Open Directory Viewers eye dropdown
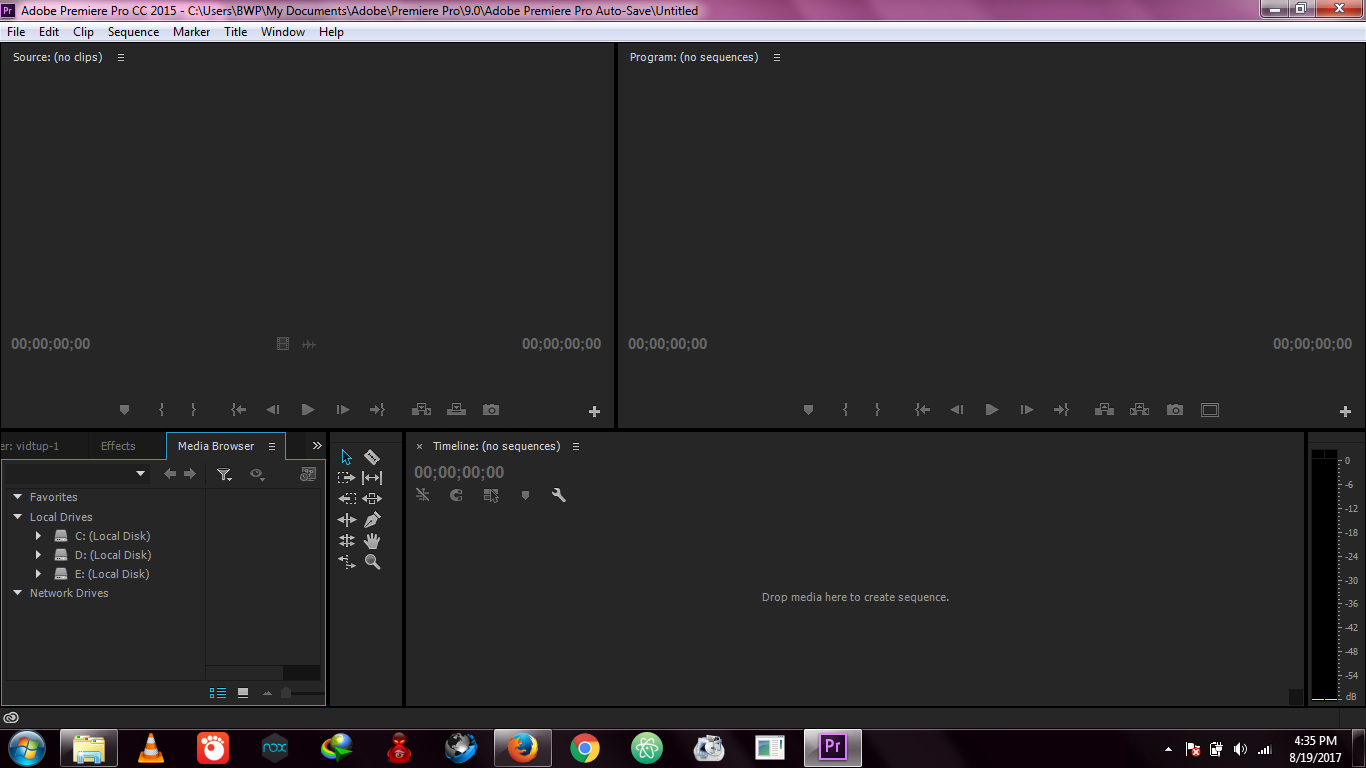The image size is (1366, 768). point(257,475)
